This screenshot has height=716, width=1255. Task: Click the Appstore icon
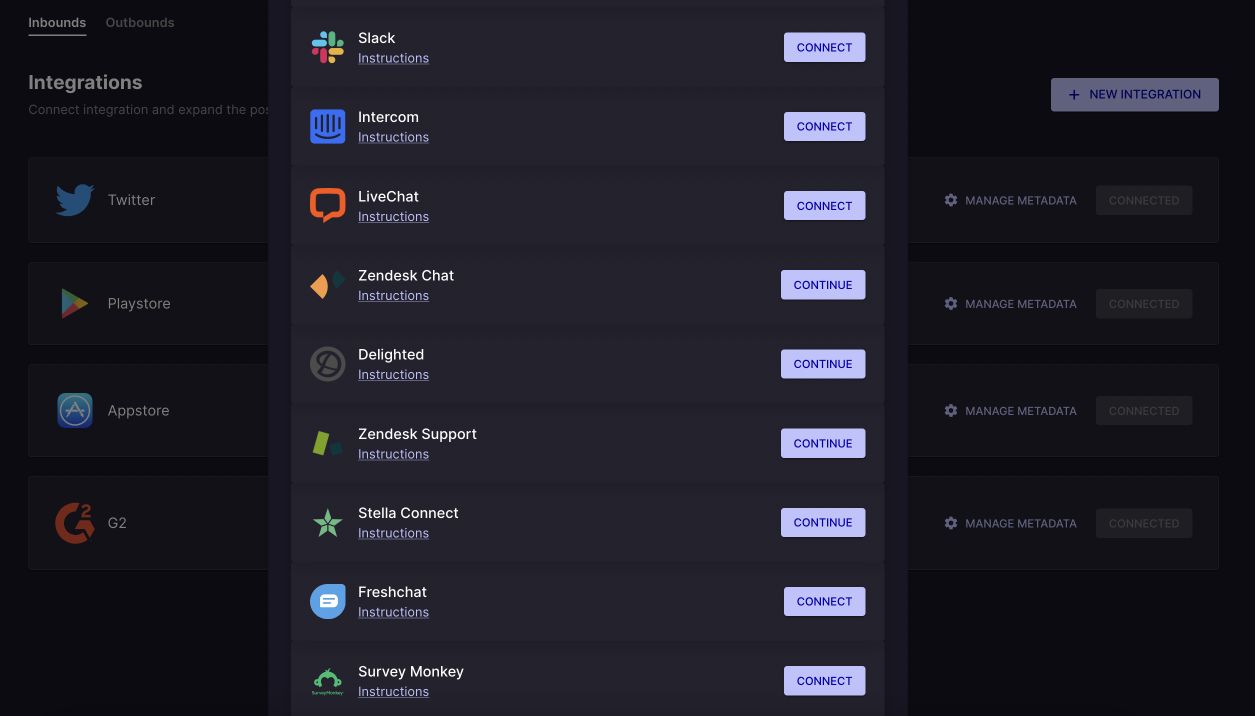74,410
